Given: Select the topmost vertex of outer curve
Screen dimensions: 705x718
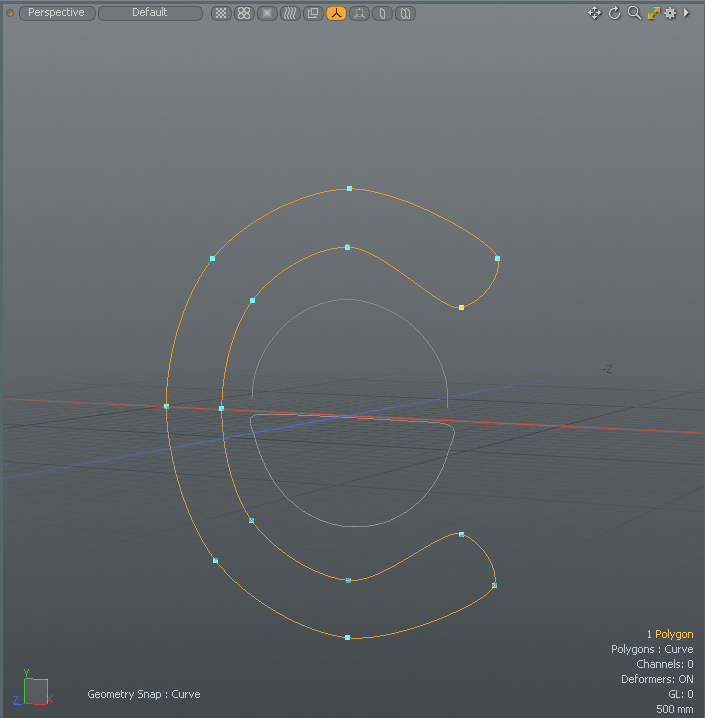Looking at the screenshot, I should click(x=349, y=188).
